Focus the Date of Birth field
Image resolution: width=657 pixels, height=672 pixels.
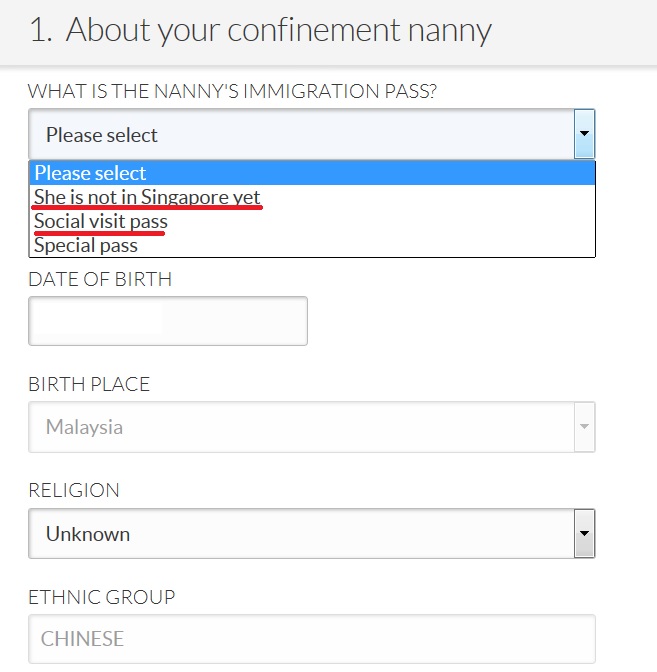(x=168, y=321)
